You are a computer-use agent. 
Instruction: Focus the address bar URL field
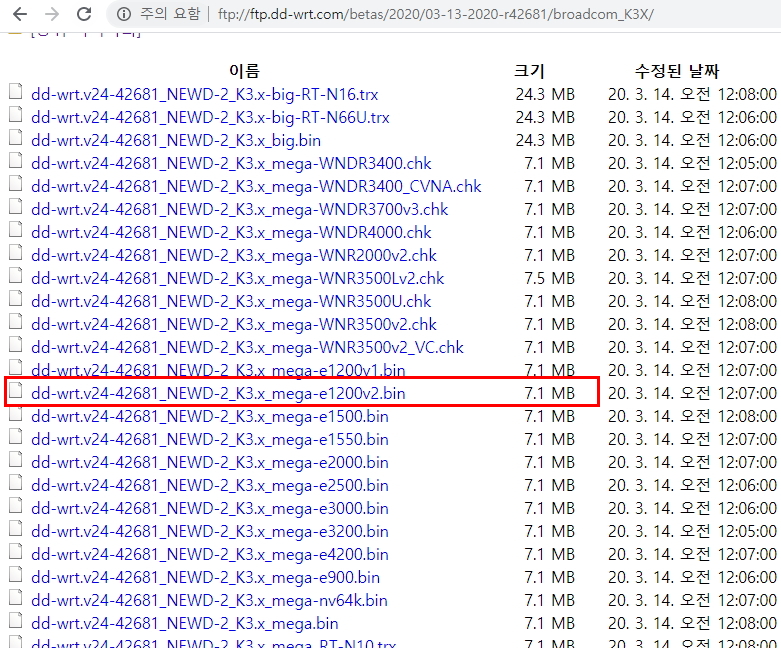coord(435,14)
